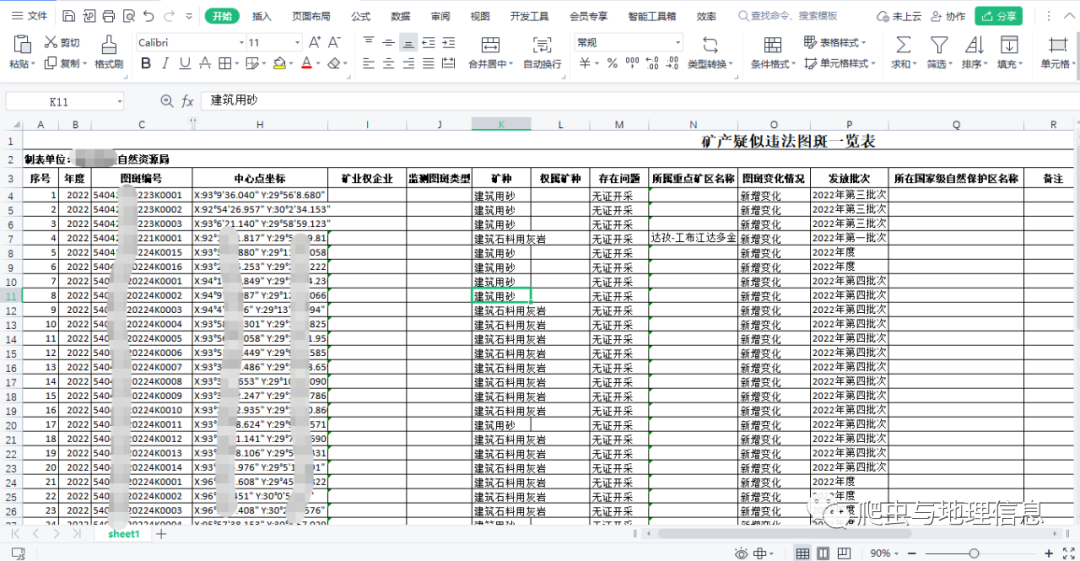Apply thousands separator 000 format
Image resolution: width=1080 pixels, height=561 pixels.
[x=632, y=63]
